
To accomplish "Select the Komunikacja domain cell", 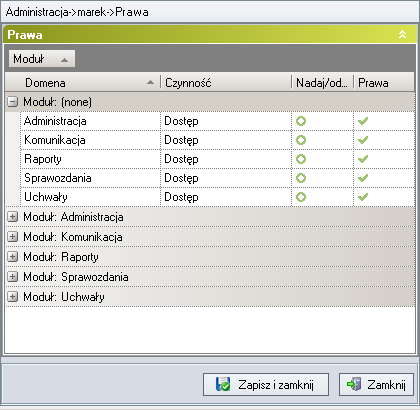I will point(90,140).
